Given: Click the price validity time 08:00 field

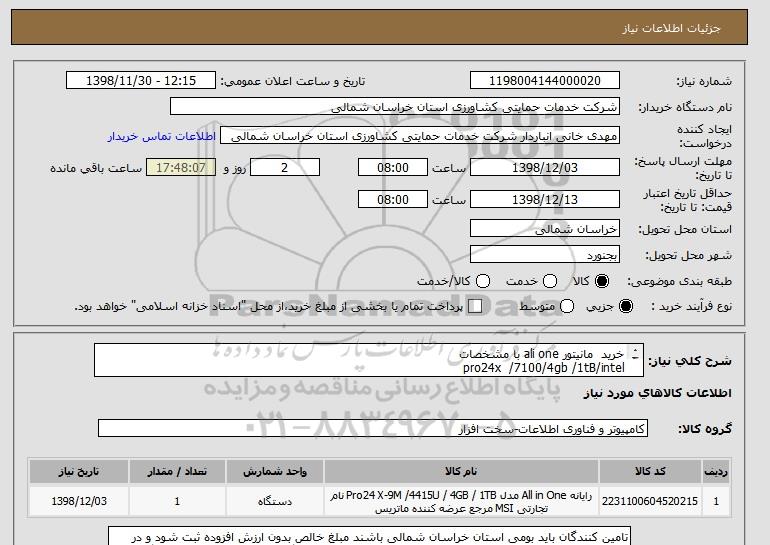Looking at the screenshot, I should (393, 199).
